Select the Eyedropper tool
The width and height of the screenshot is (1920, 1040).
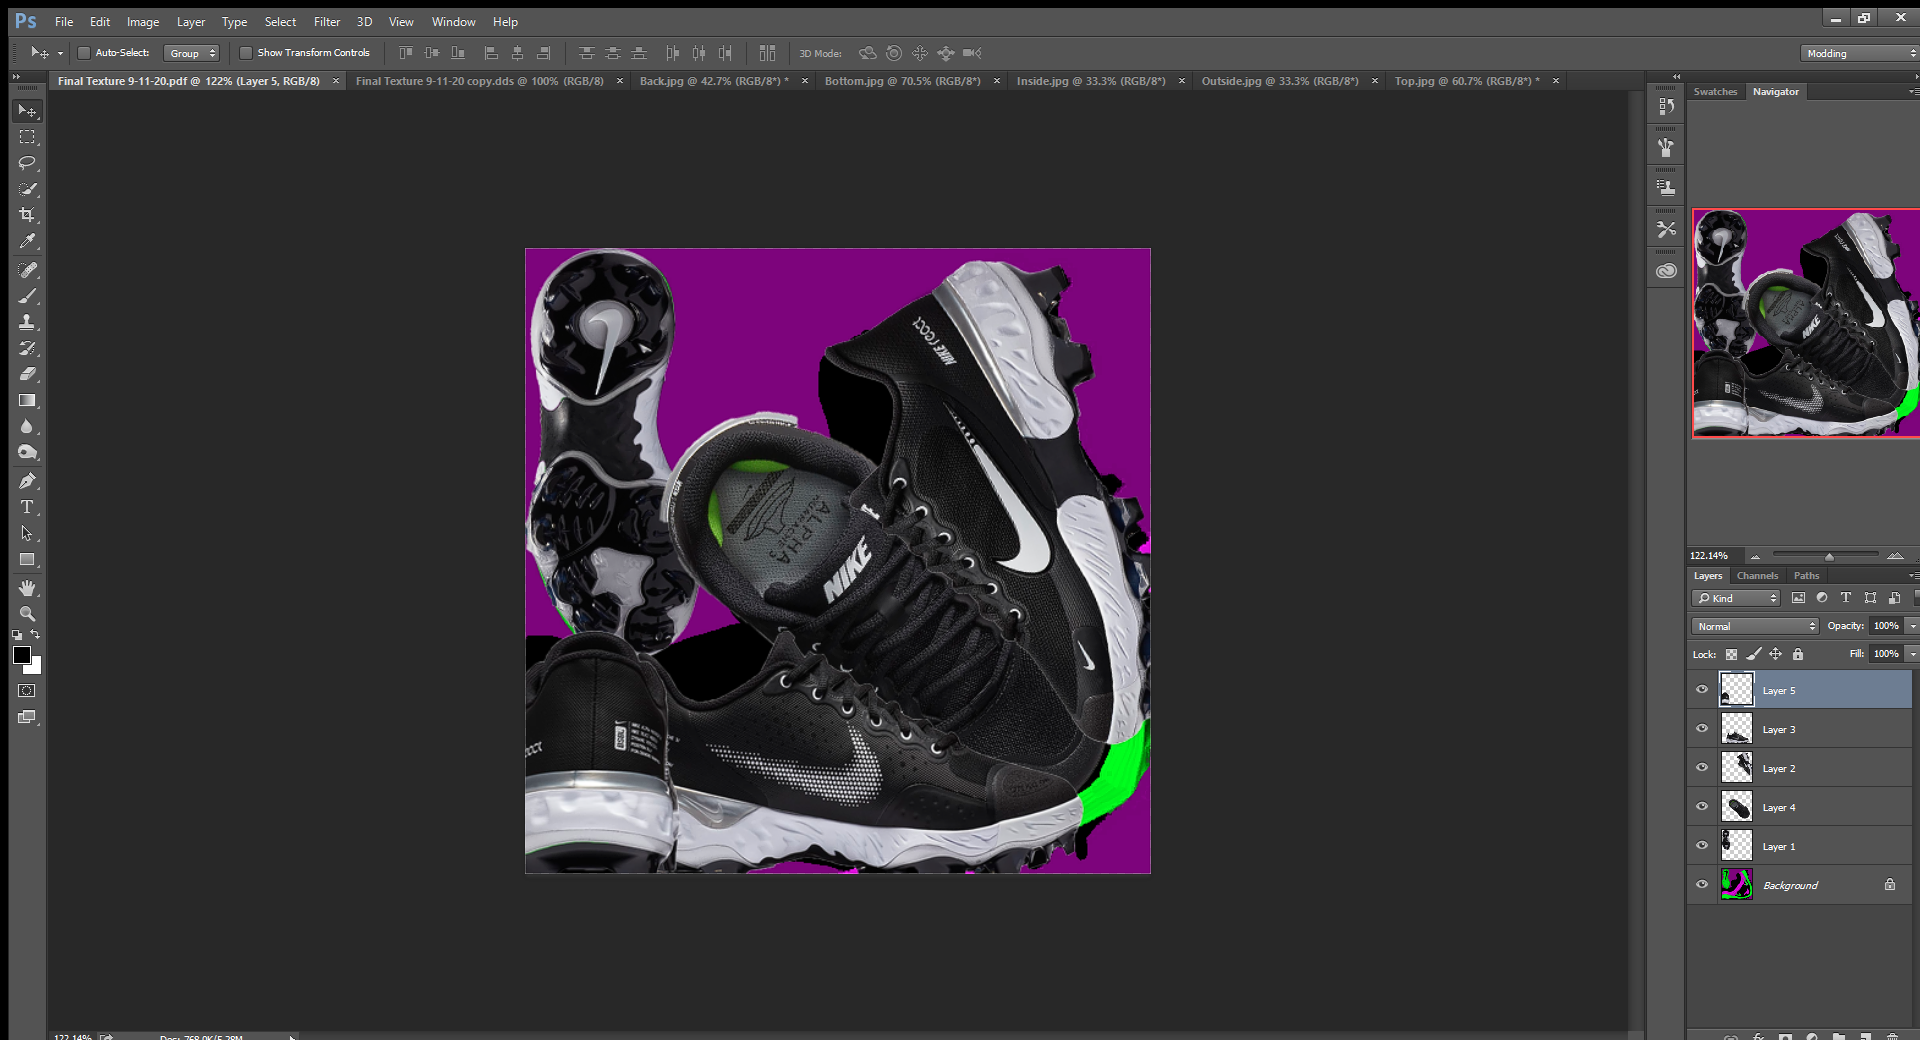(x=27, y=241)
